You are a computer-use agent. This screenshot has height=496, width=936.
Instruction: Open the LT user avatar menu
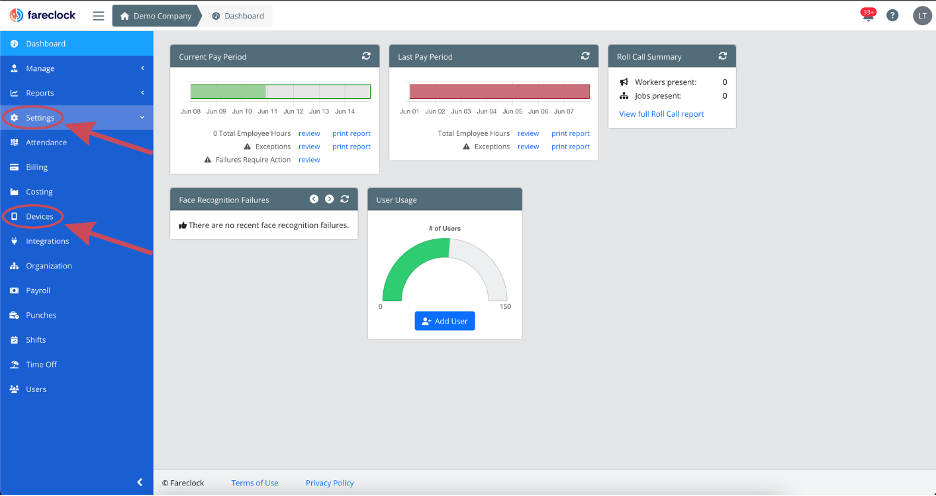pos(922,16)
